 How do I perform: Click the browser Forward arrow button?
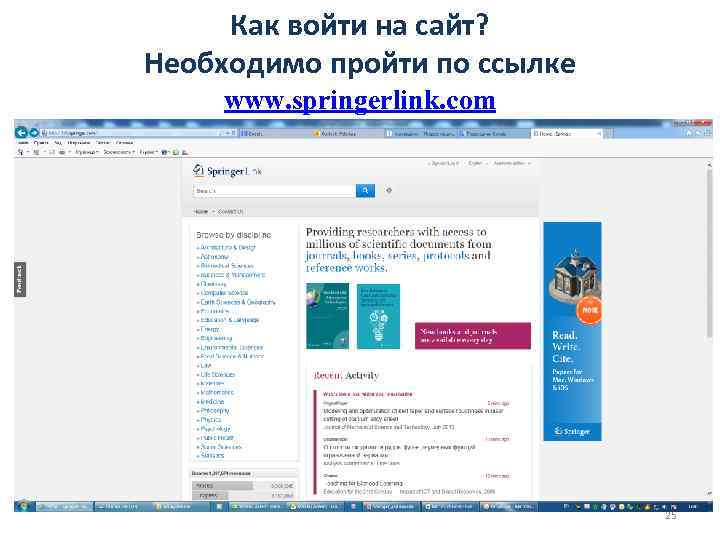(x=34, y=133)
